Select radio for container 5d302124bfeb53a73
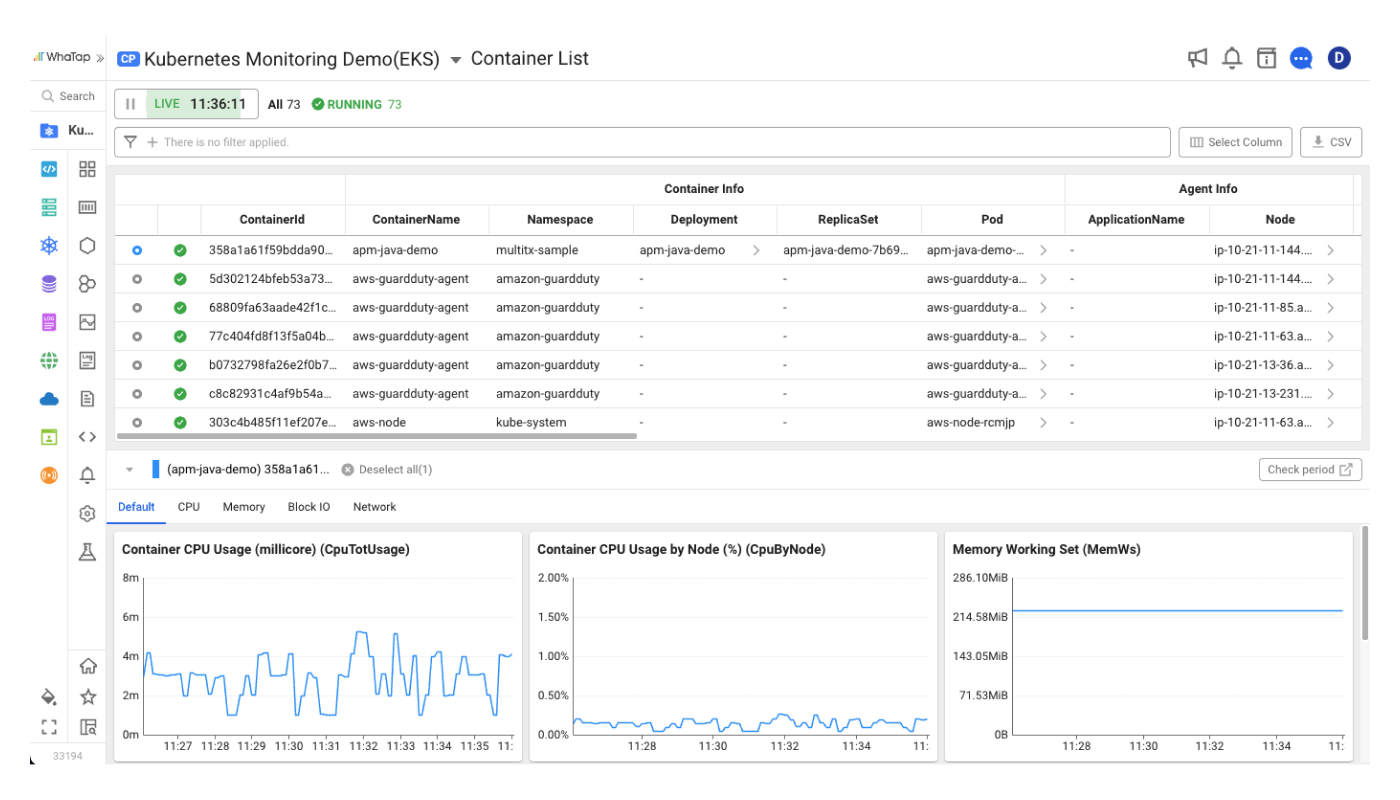This screenshot has height=800, width=1400. click(x=137, y=279)
